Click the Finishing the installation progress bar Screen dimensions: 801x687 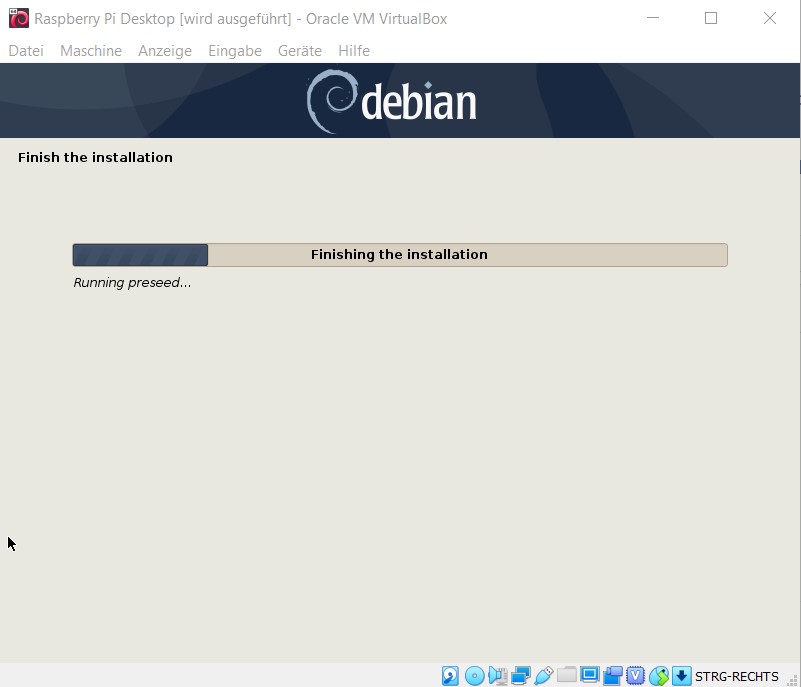tap(400, 255)
